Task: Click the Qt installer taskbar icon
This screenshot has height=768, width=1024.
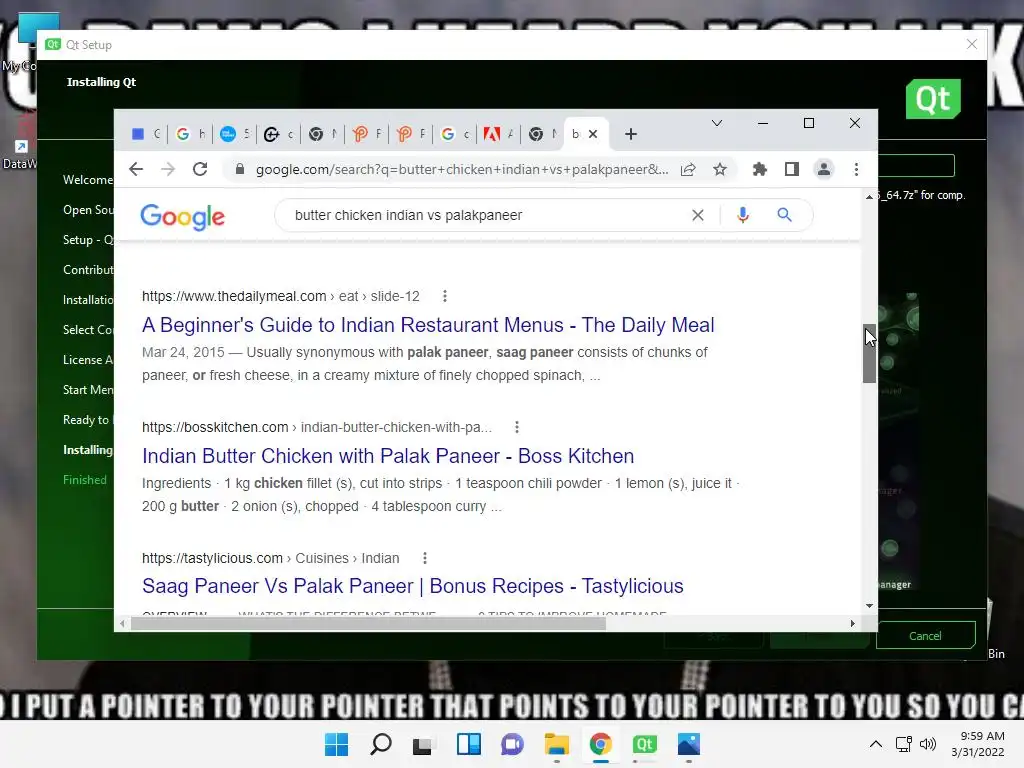Action: (644, 744)
